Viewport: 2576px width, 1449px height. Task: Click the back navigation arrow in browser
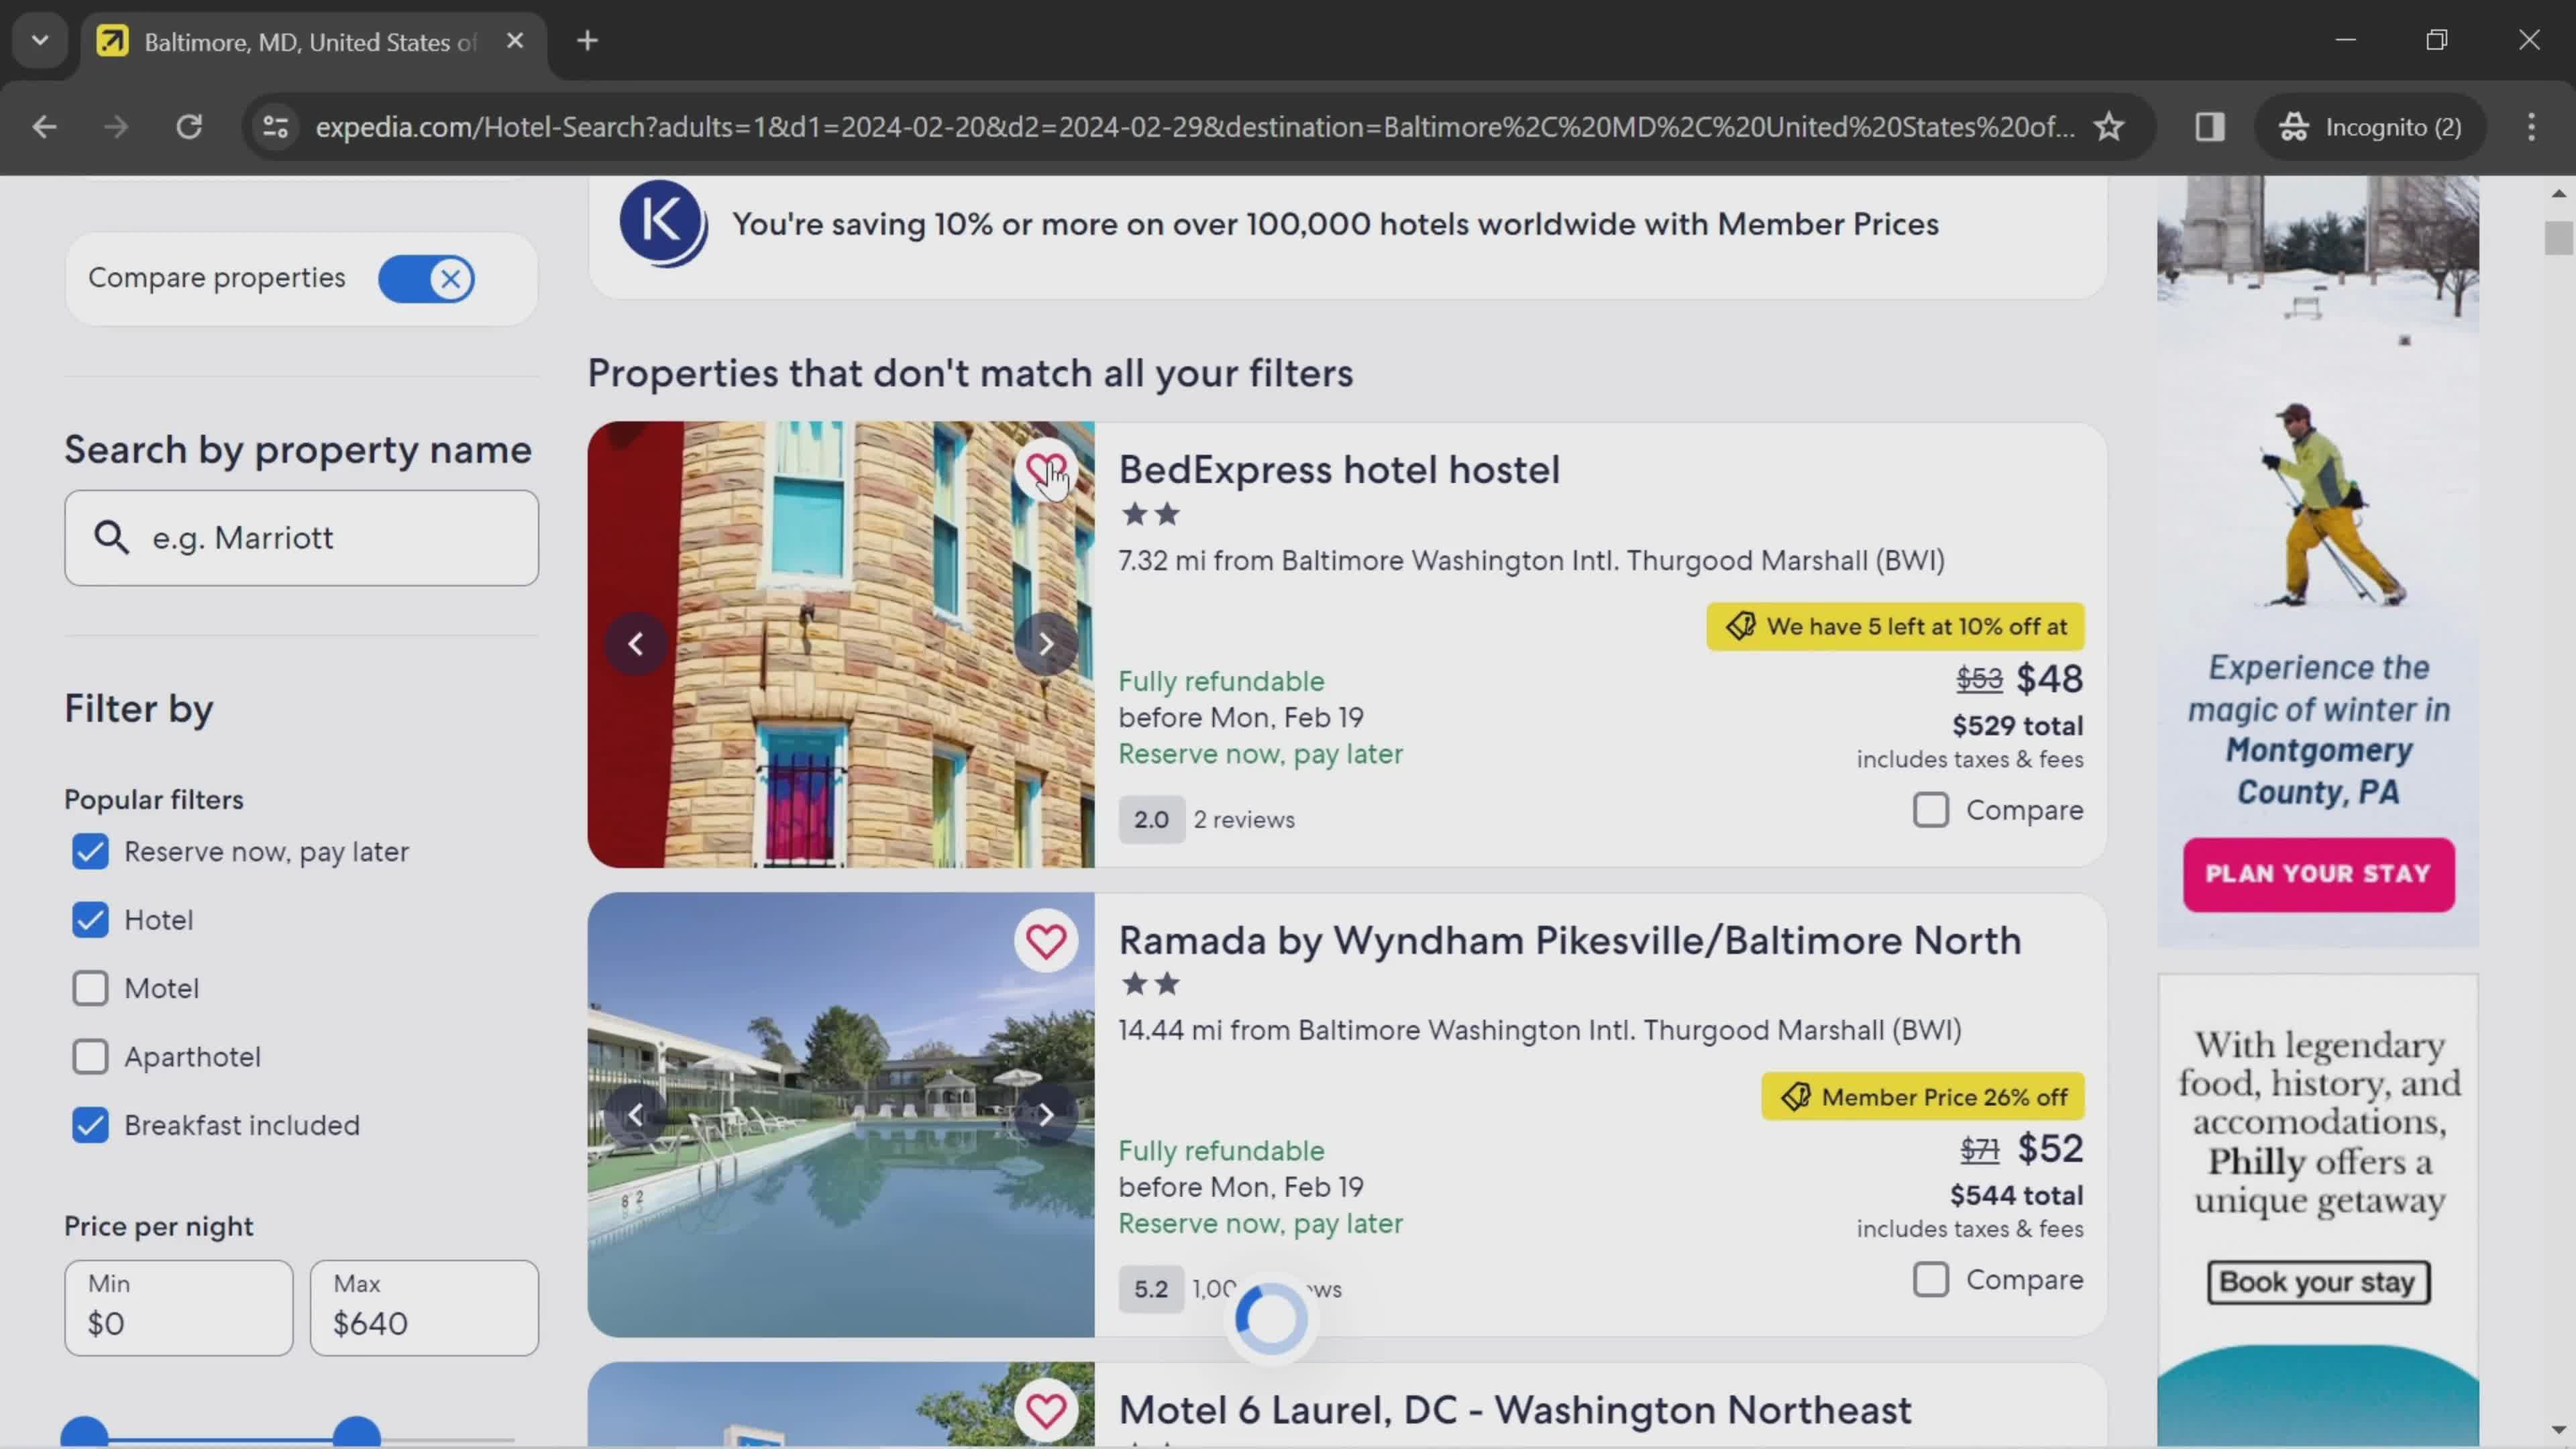click(44, 127)
